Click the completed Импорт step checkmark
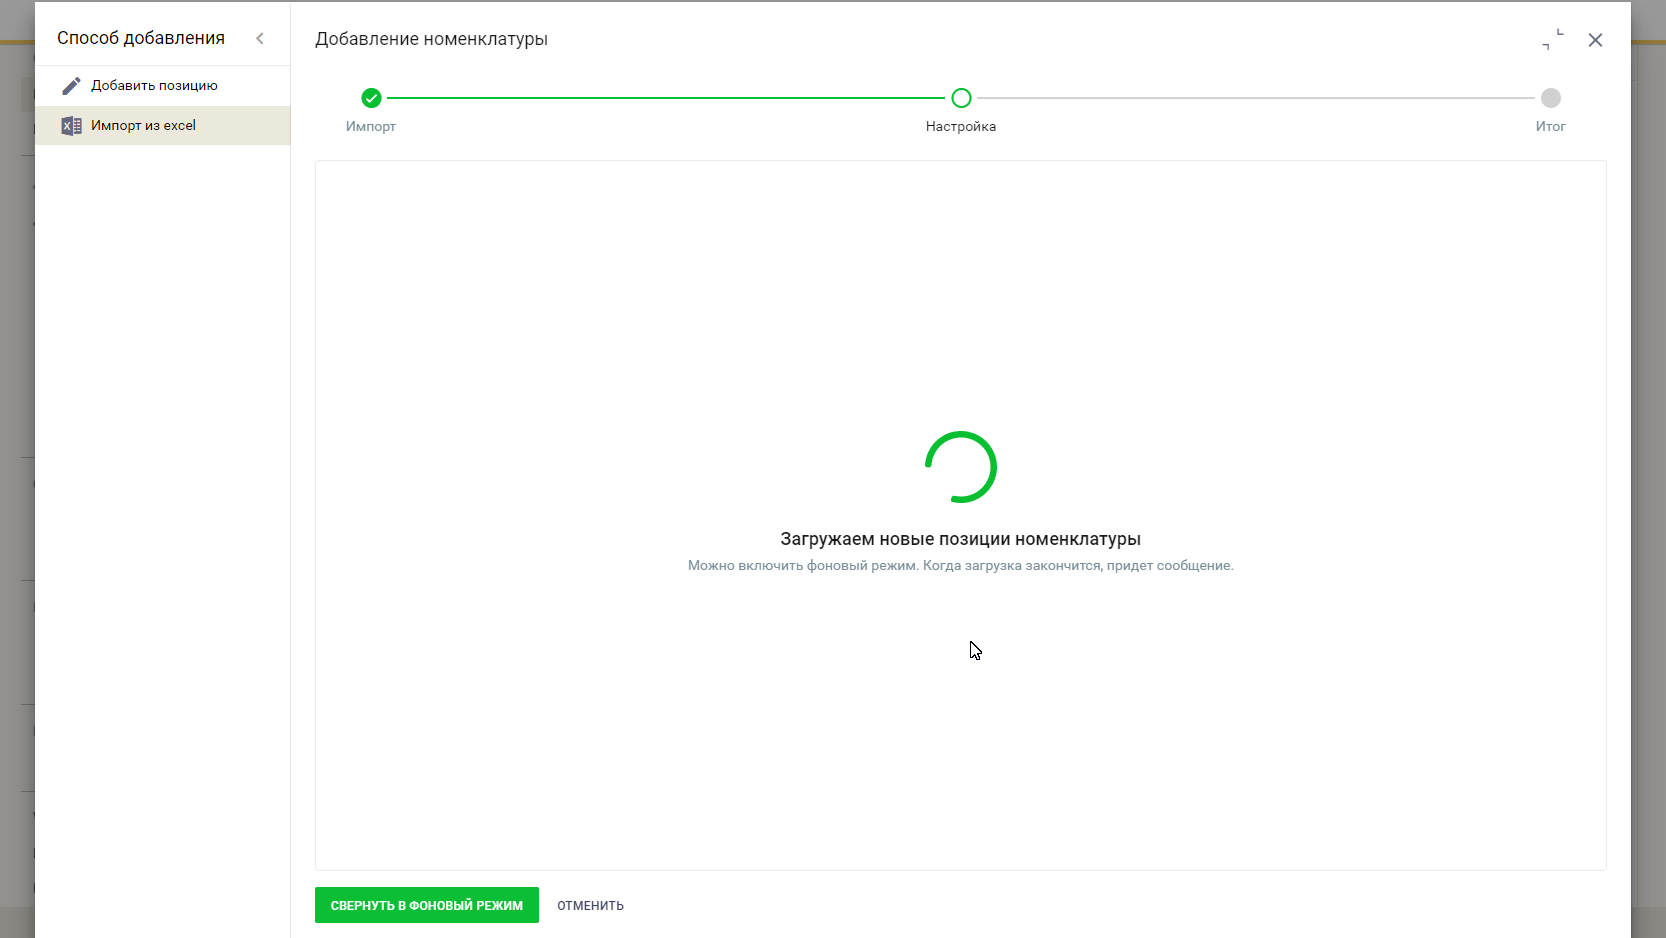The height and width of the screenshot is (938, 1666). [x=371, y=98]
